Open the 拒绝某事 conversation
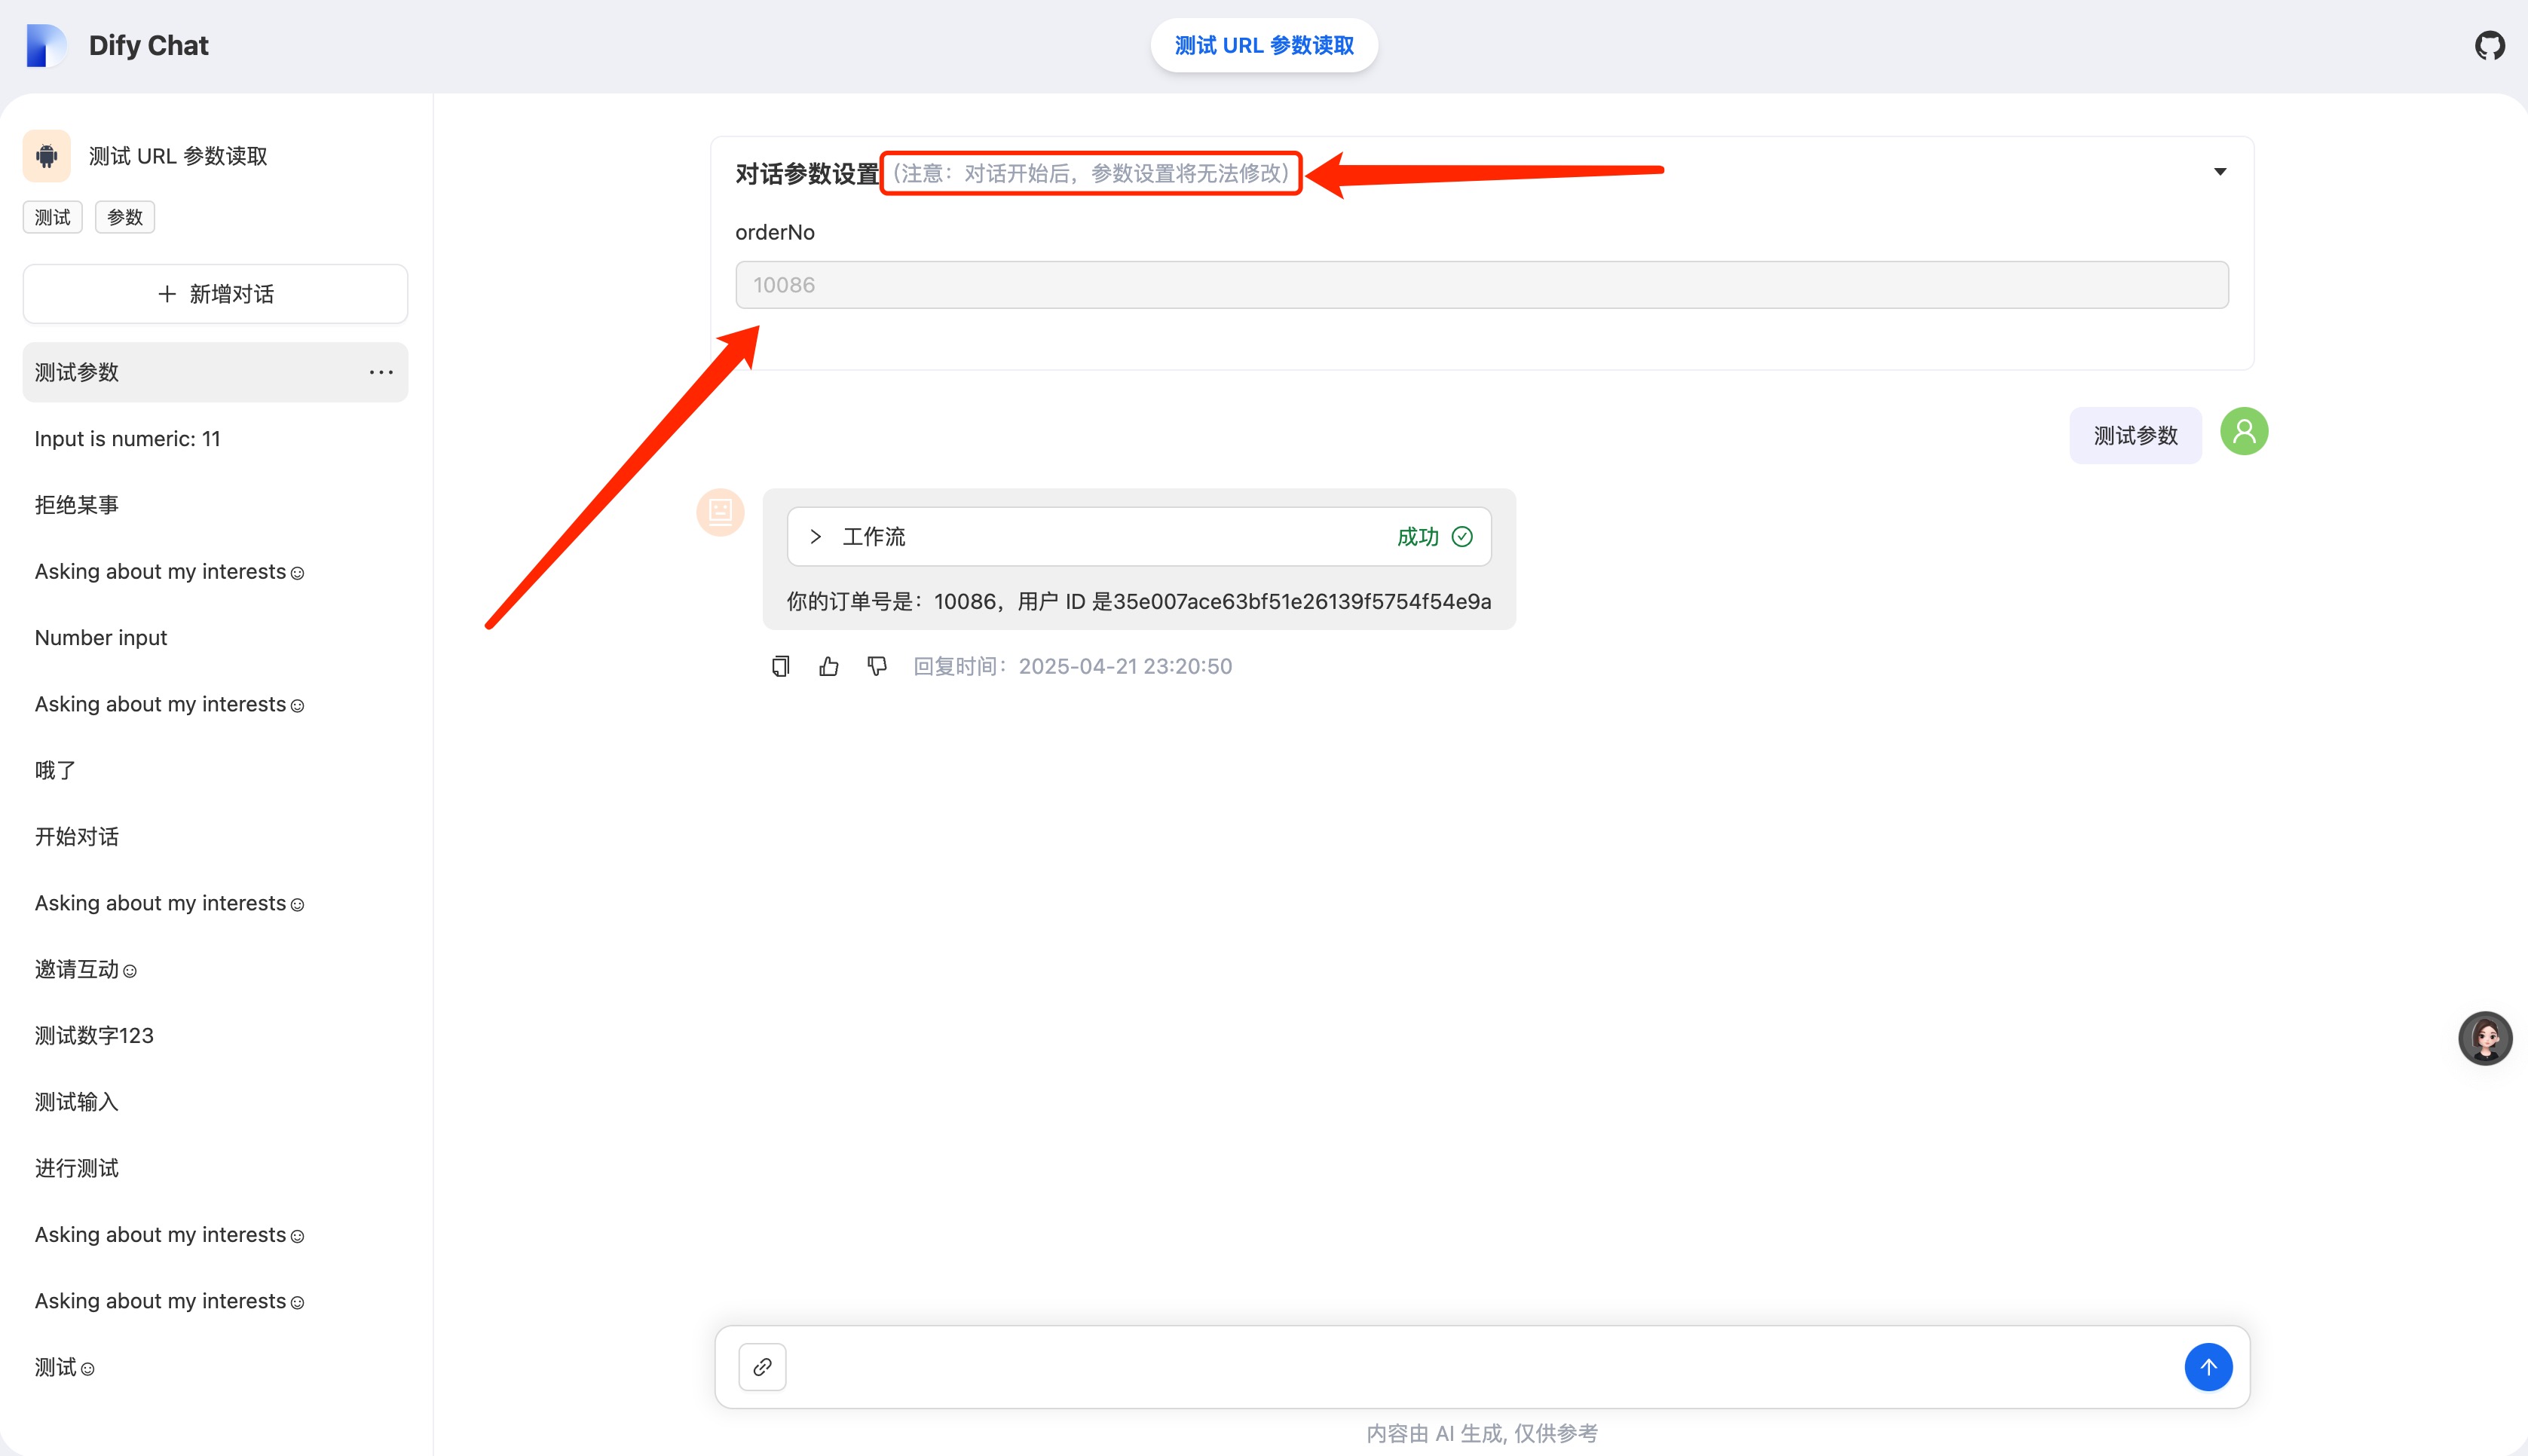Image resolution: width=2528 pixels, height=1456 pixels. 77,505
